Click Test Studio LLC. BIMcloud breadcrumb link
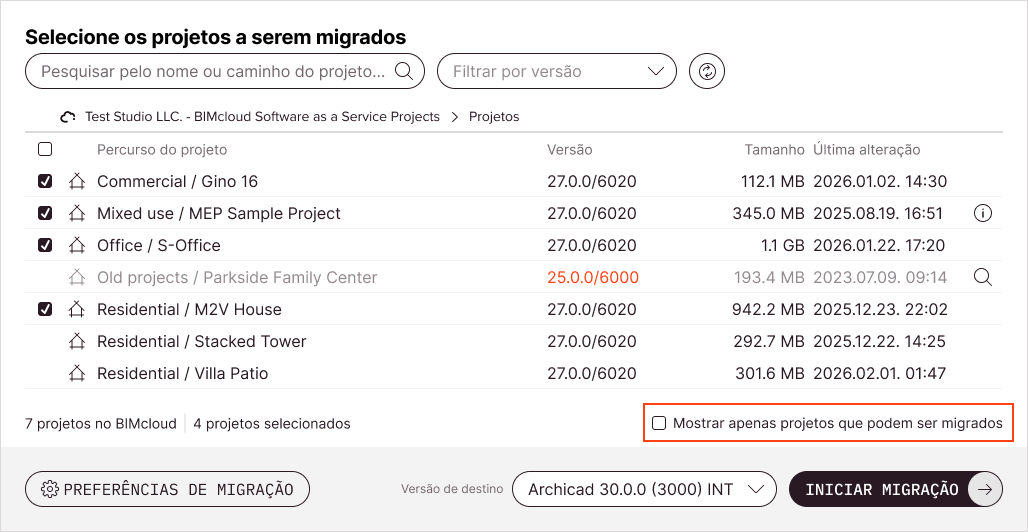This screenshot has height=532, width=1028. [262, 117]
